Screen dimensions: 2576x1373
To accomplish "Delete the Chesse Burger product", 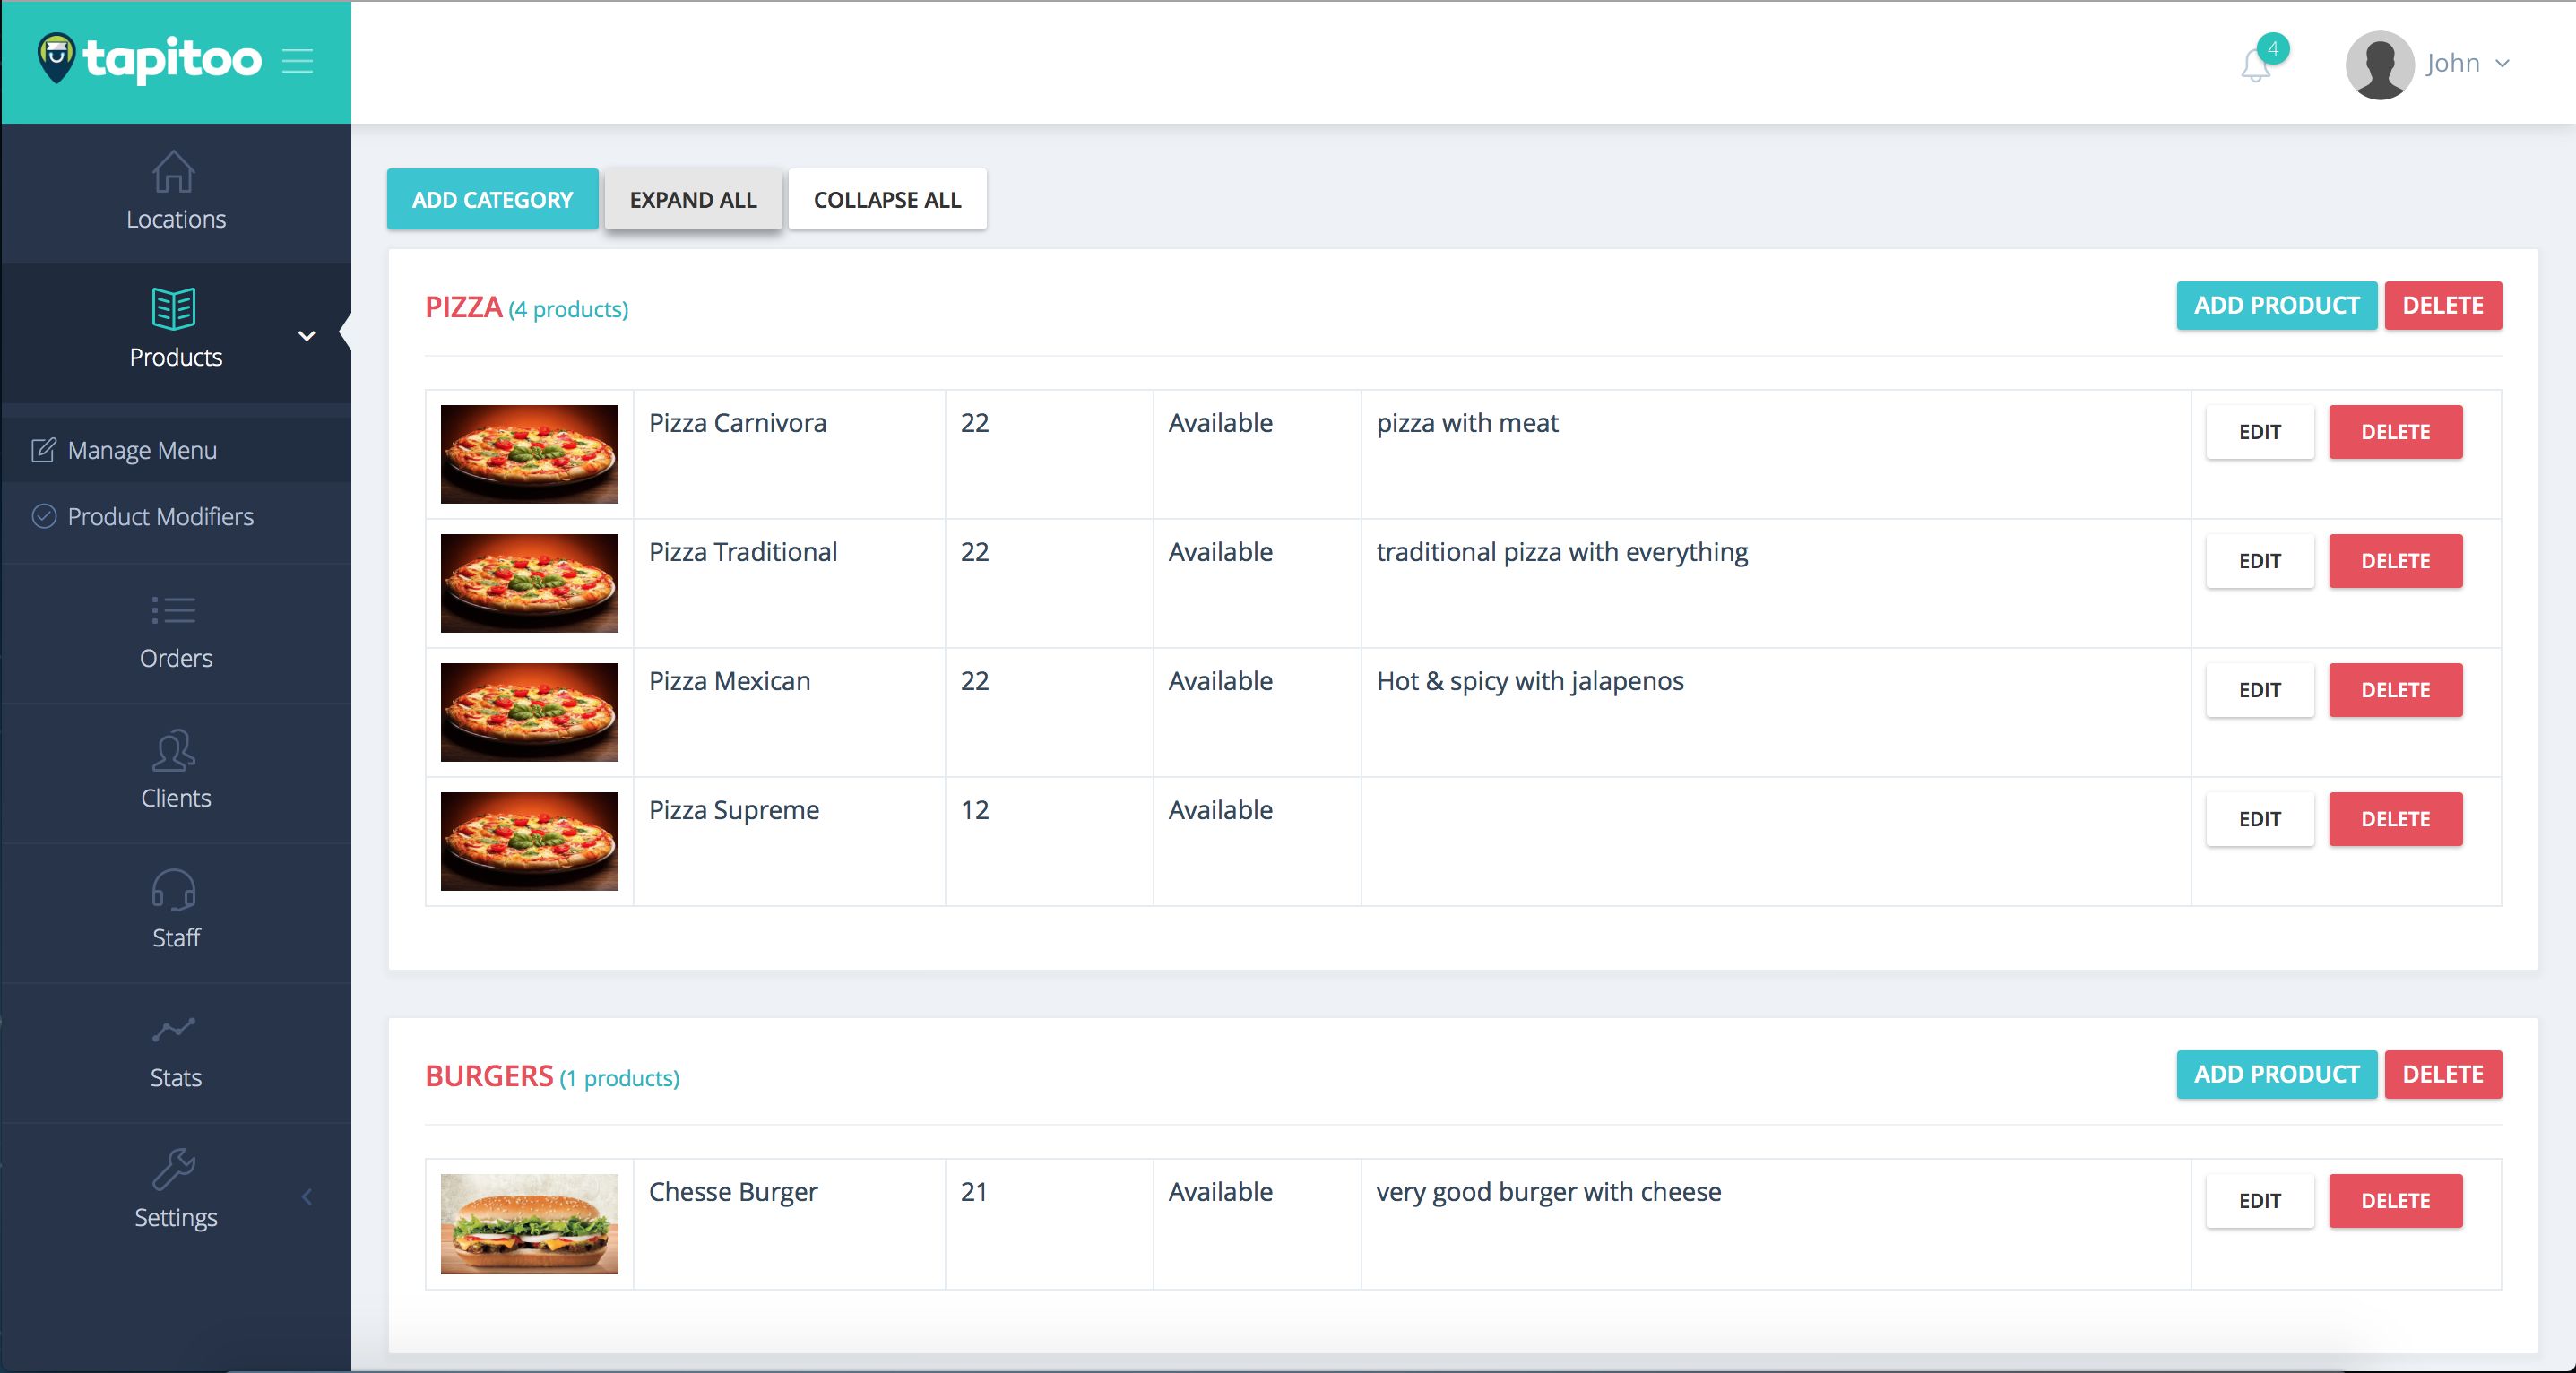I will (x=2395, y=1201).
